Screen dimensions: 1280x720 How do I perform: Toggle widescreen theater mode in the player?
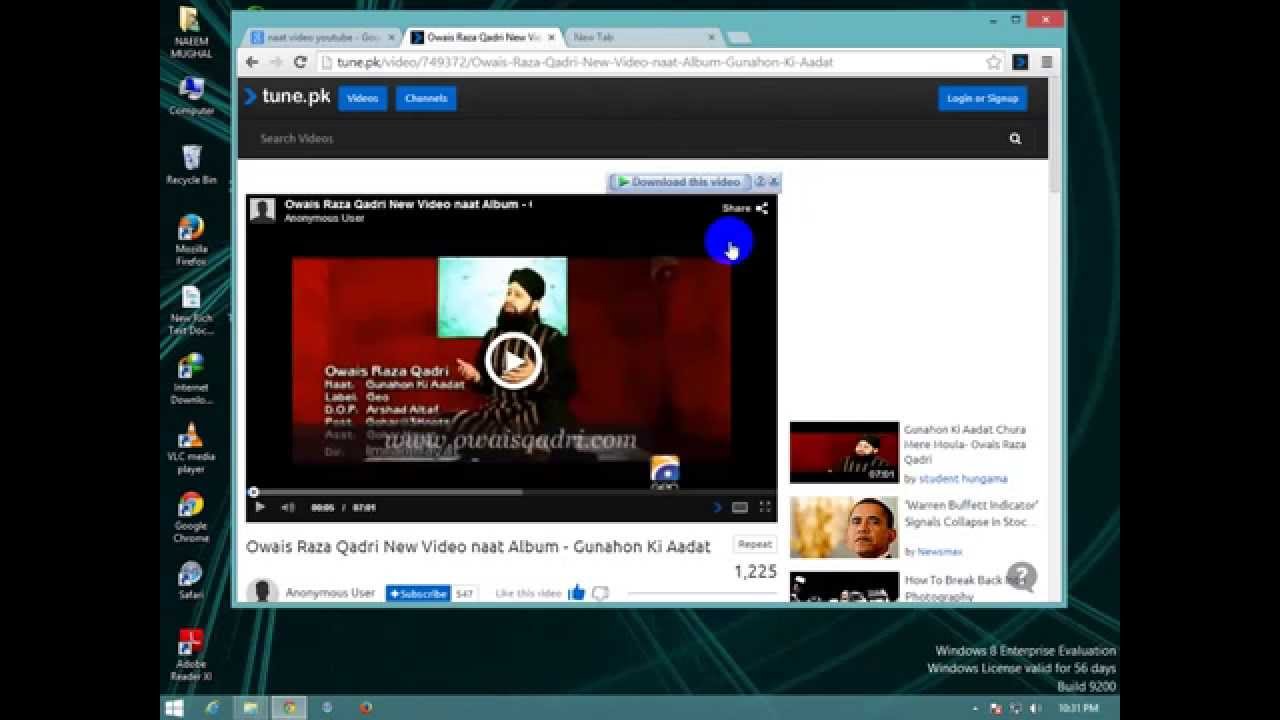click(x=740, y=507)
